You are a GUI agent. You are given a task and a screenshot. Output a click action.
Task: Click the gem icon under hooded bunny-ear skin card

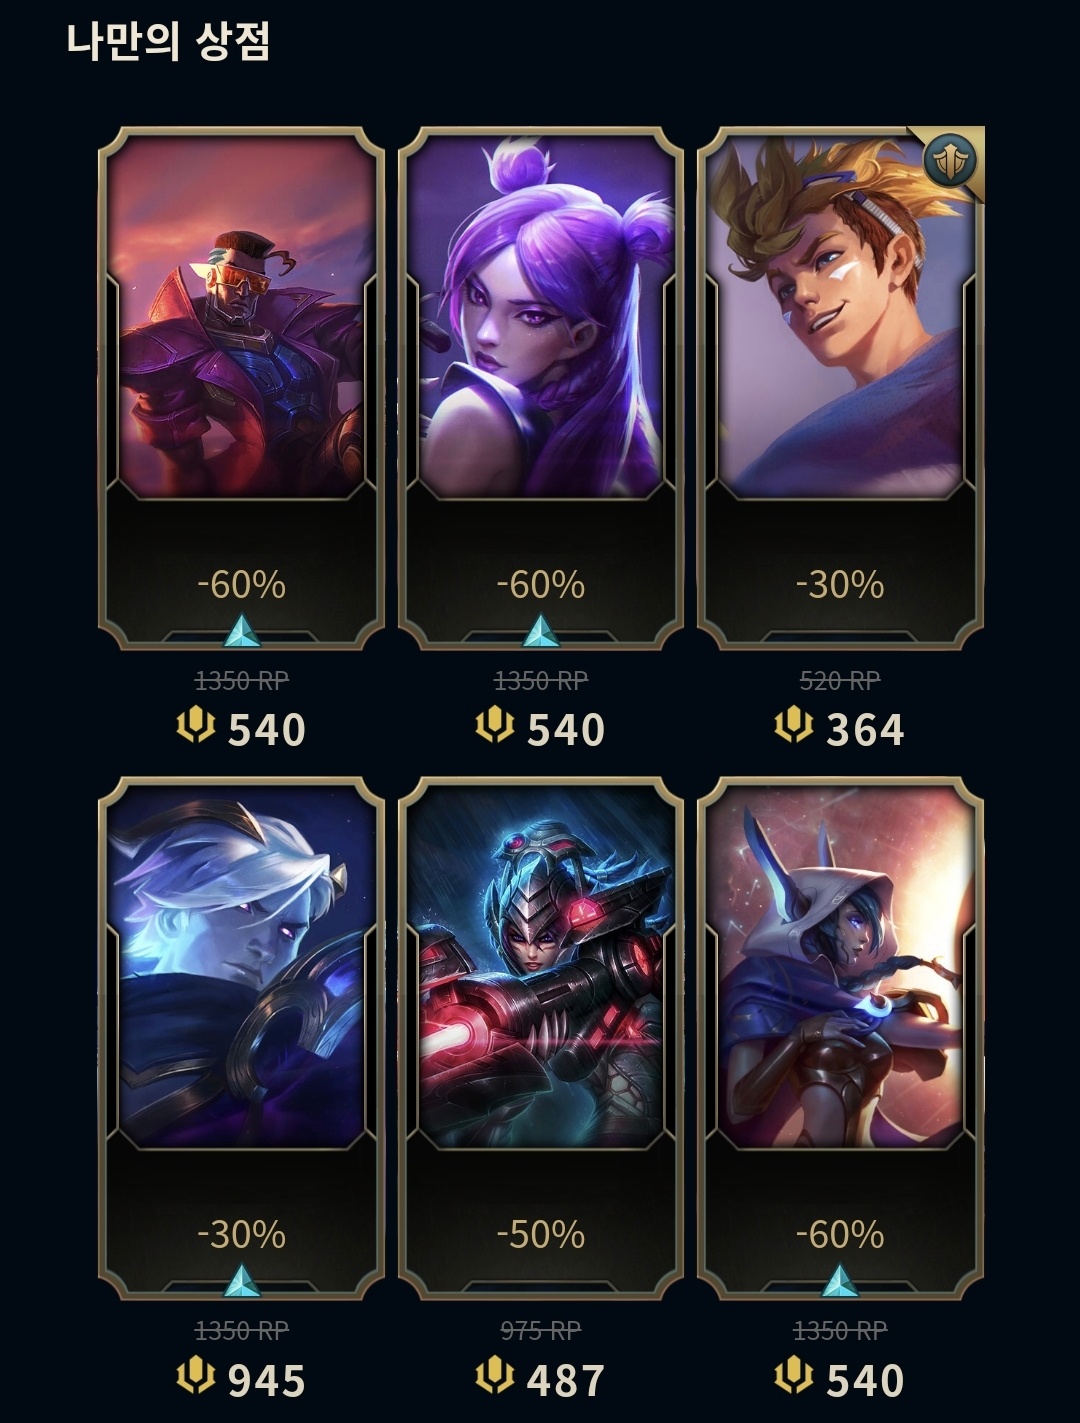point(840,1282)
